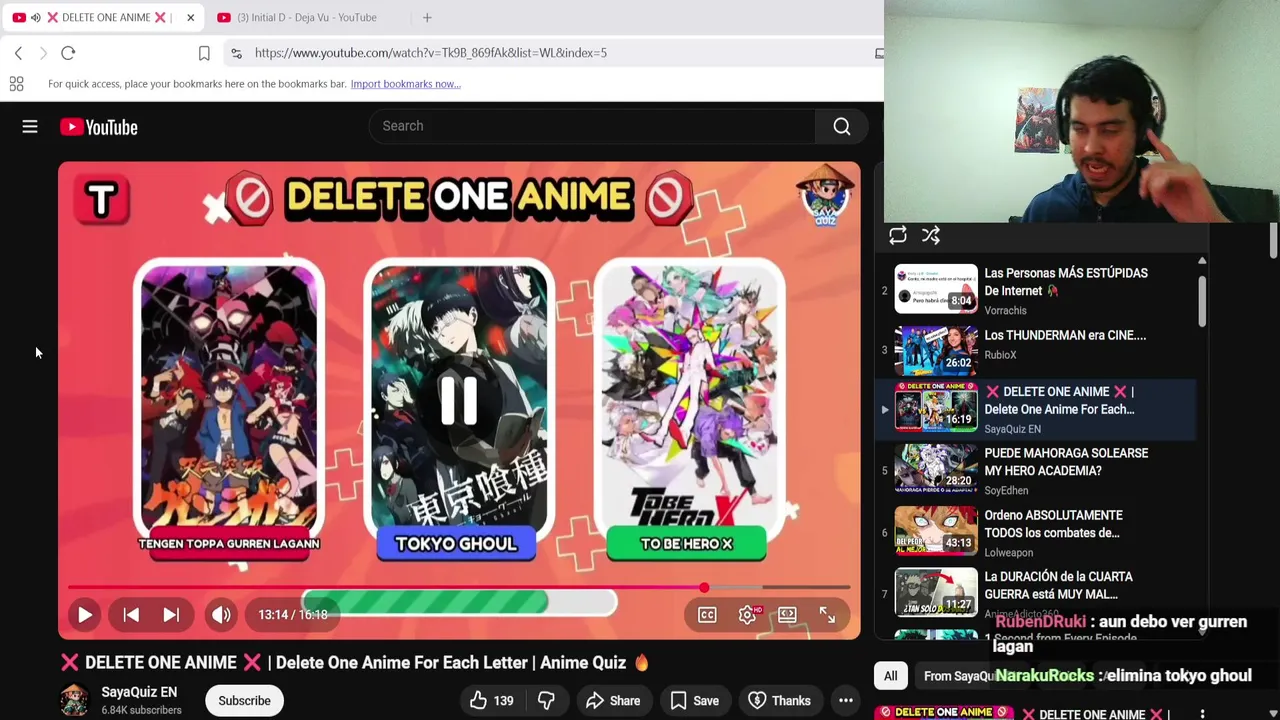Open the YouTube hamburger guide menu
This screenshot has width=1280, height=720.
pos(30,127)
